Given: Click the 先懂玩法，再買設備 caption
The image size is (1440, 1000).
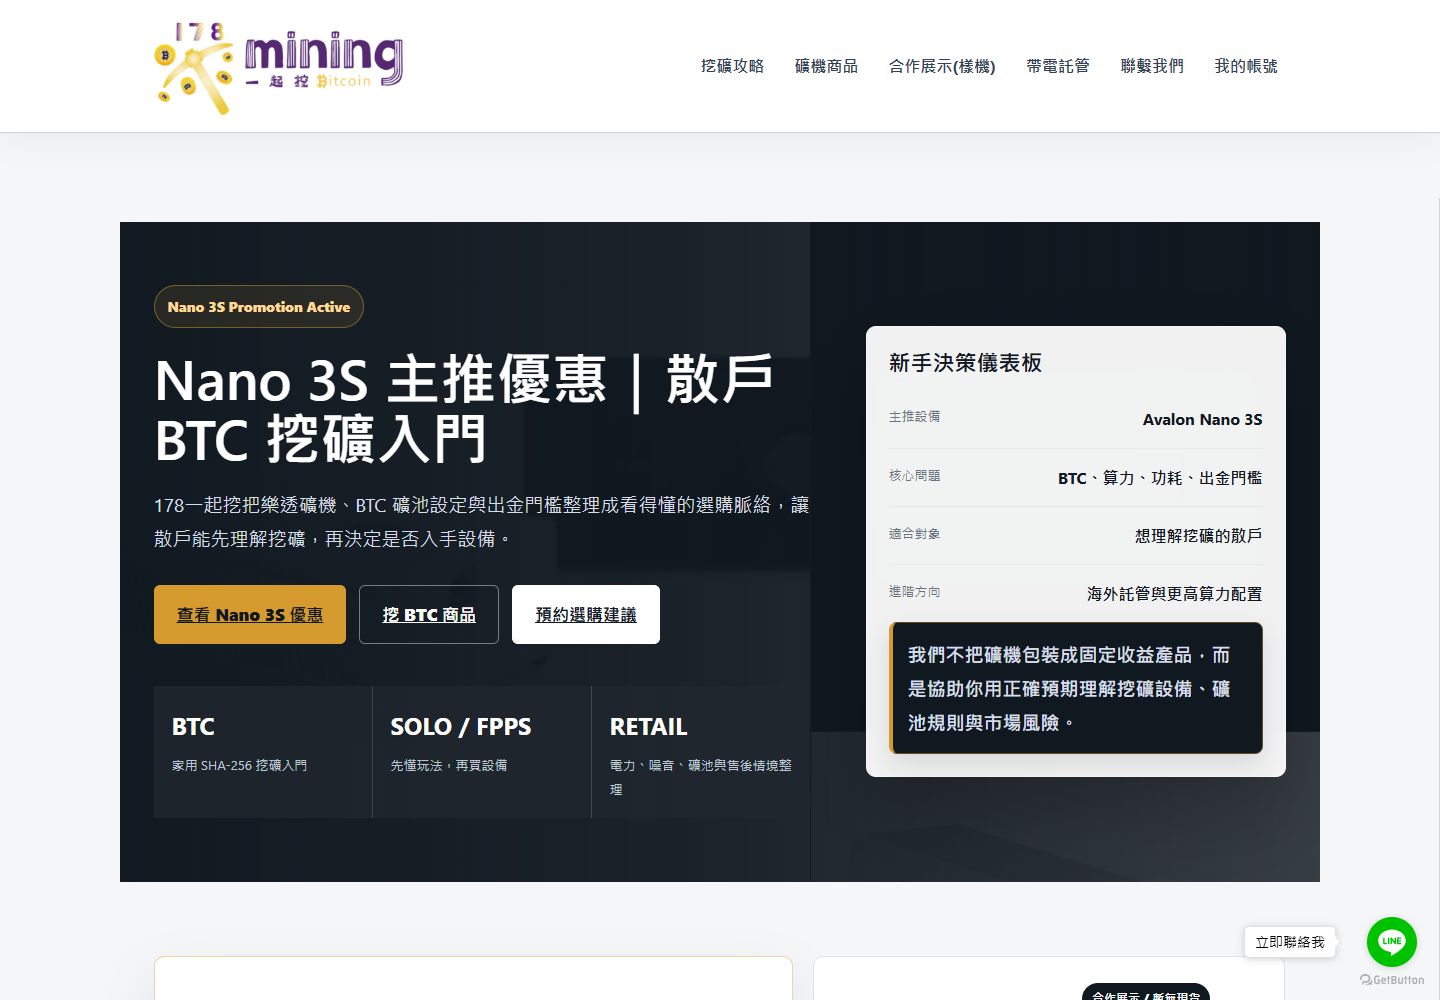Looking at the screenshot, I should click(449, 766).
